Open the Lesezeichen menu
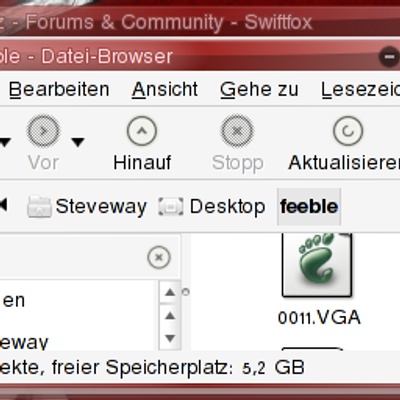 (x=360, y=89)
